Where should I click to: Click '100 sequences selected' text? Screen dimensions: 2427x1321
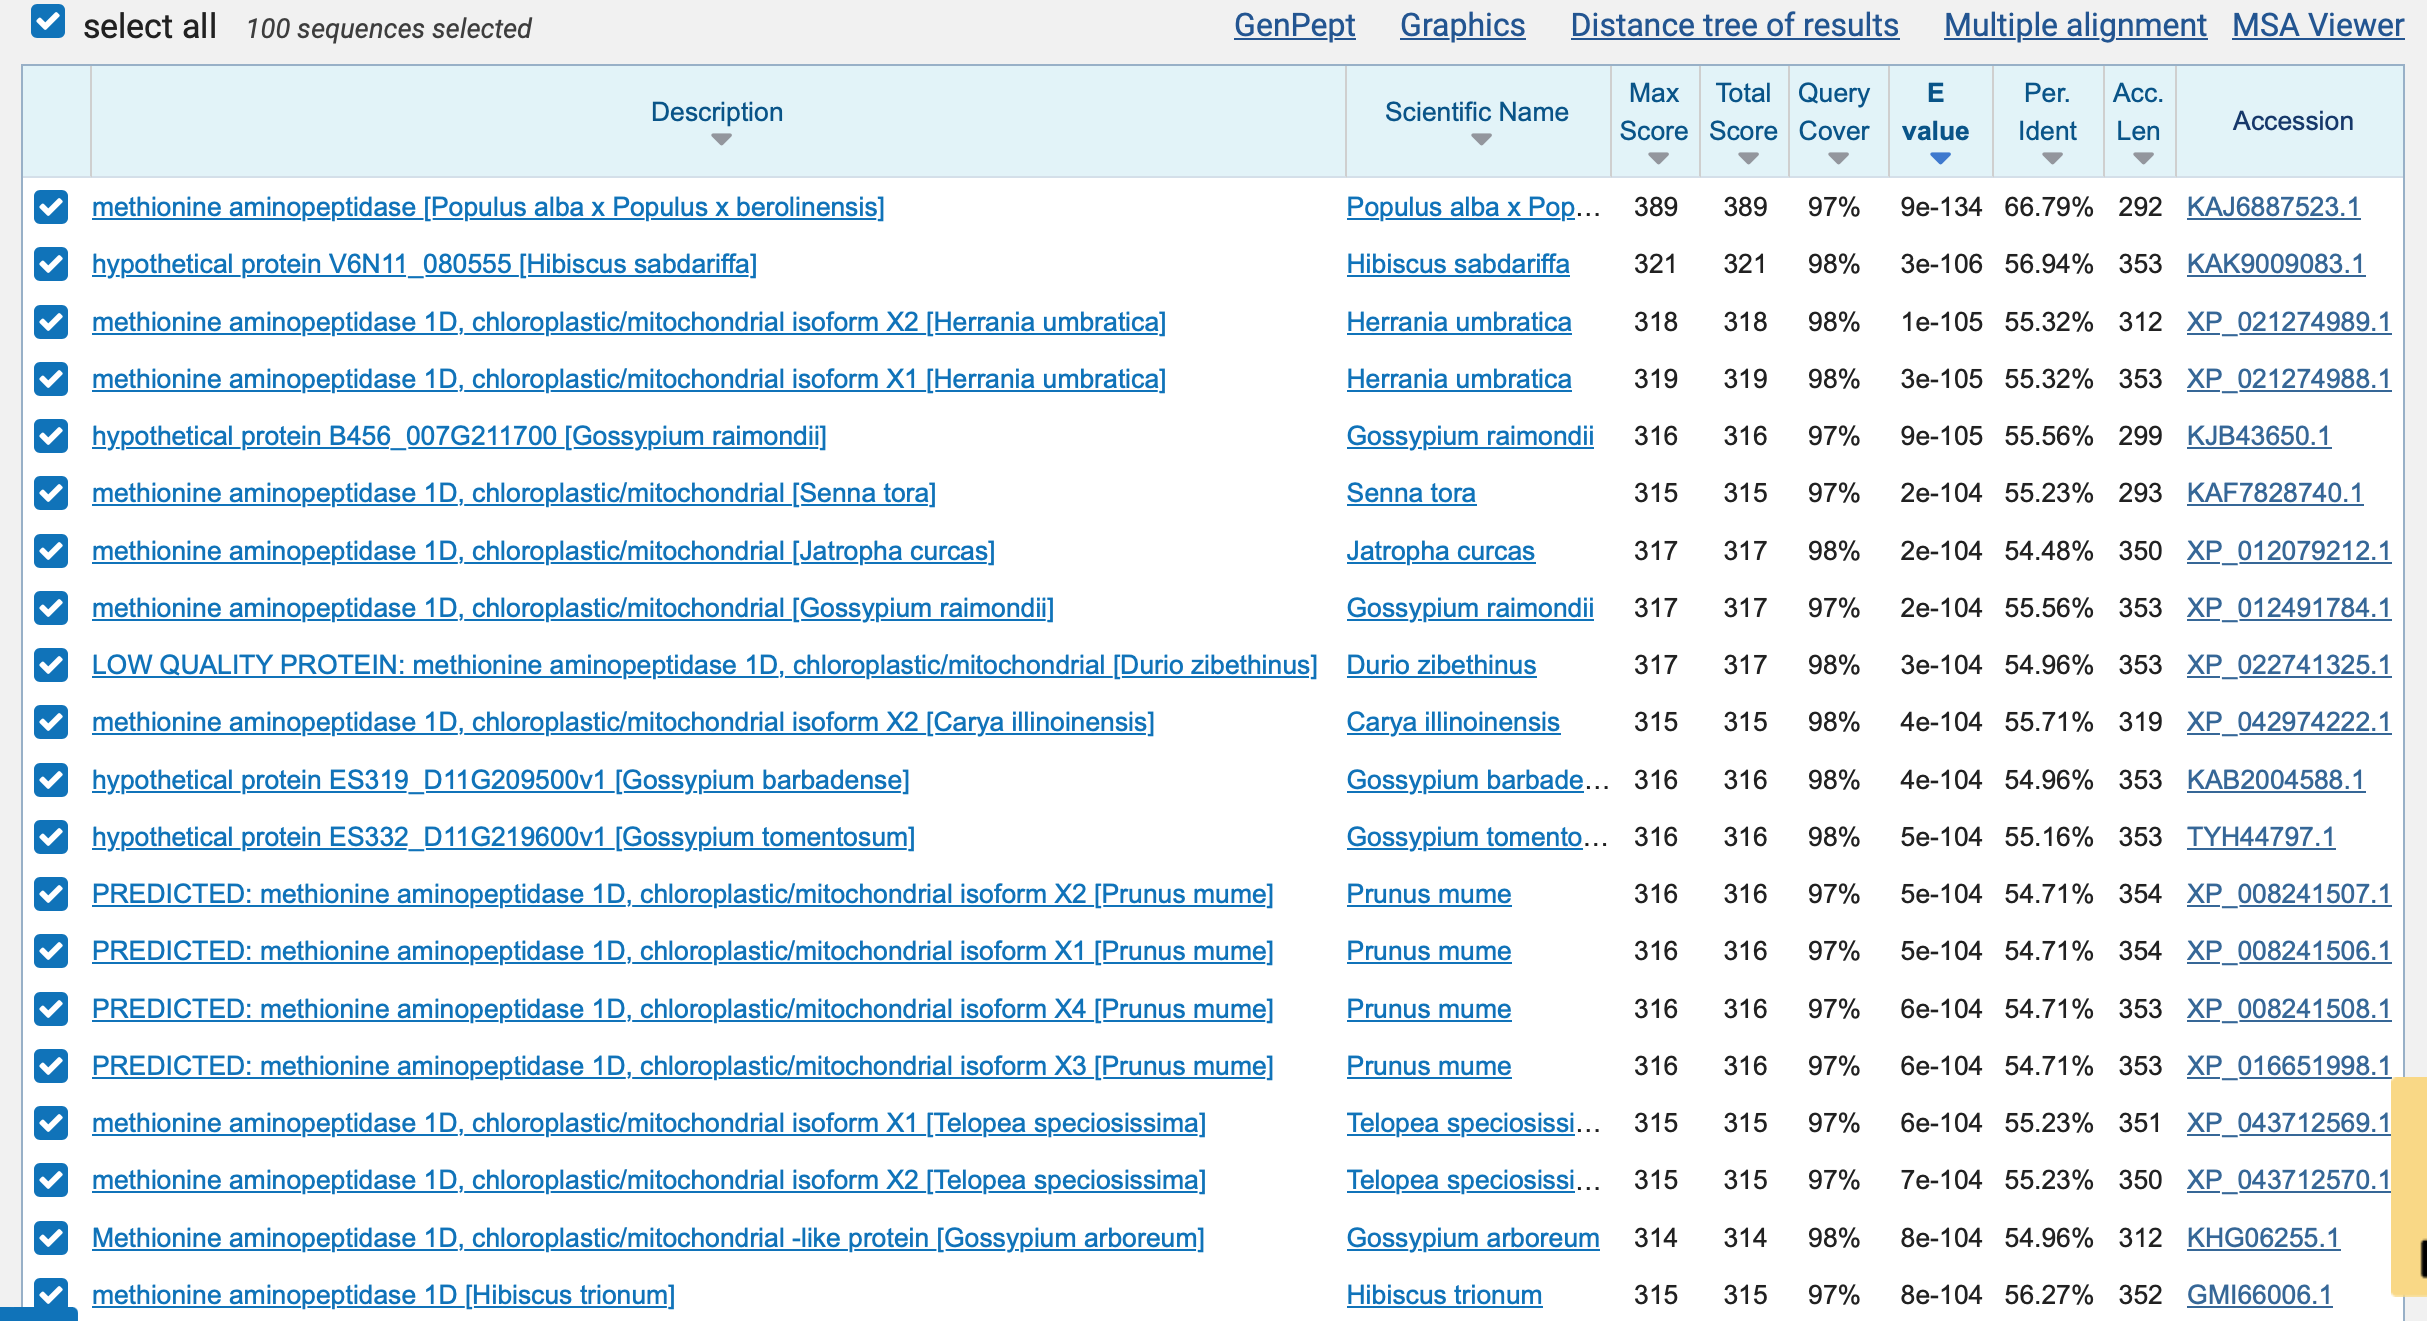(388, 29)
